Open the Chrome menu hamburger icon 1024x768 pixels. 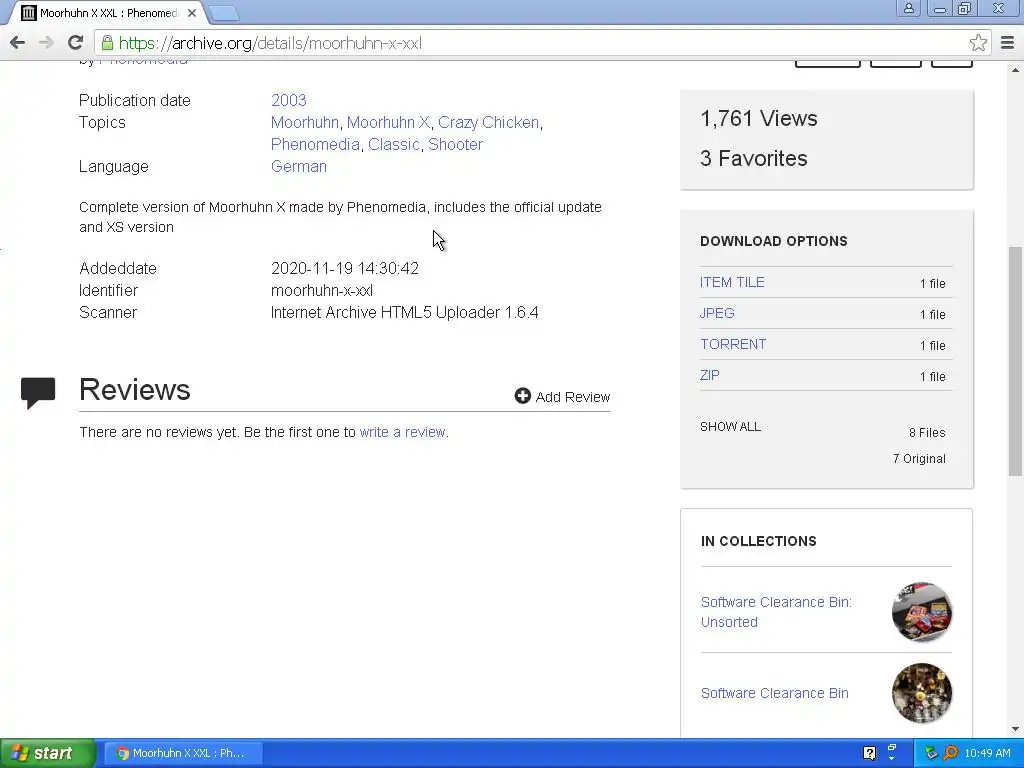coord(1008,43)
